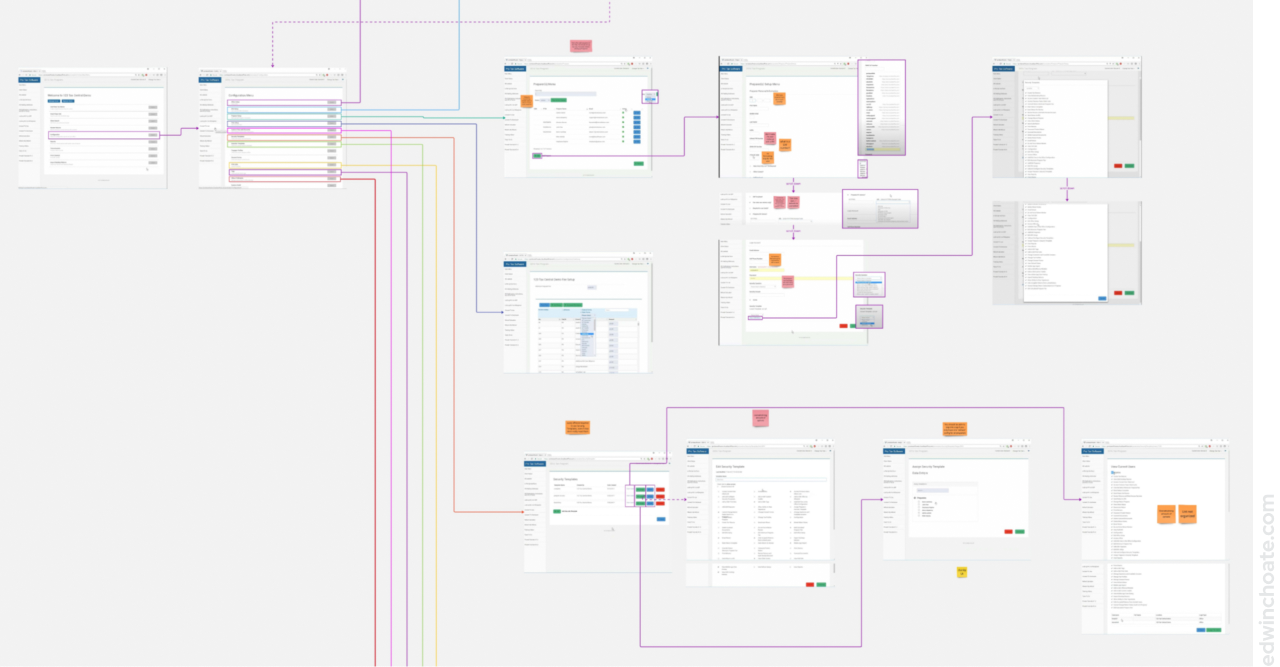The width and height of the screenshot is (1280, 667).
Task: Select the left orange sticky in View Current Users
Action: 1166,513
